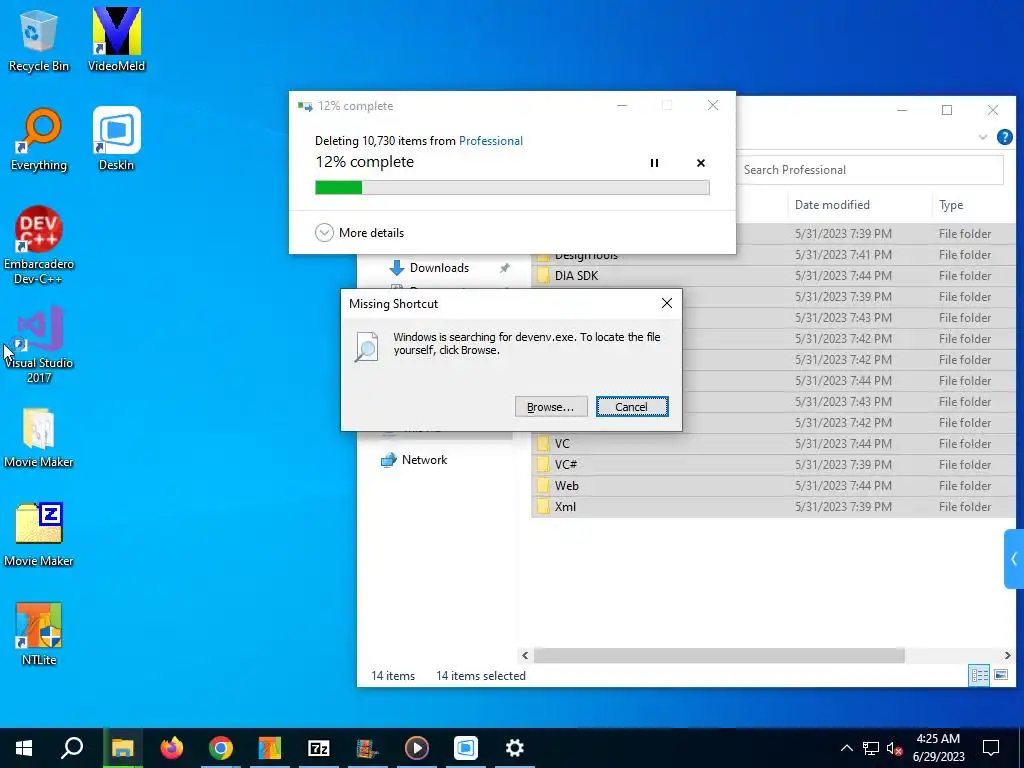
Task: Select the VC# folder row
Action: tap(774, 464)
